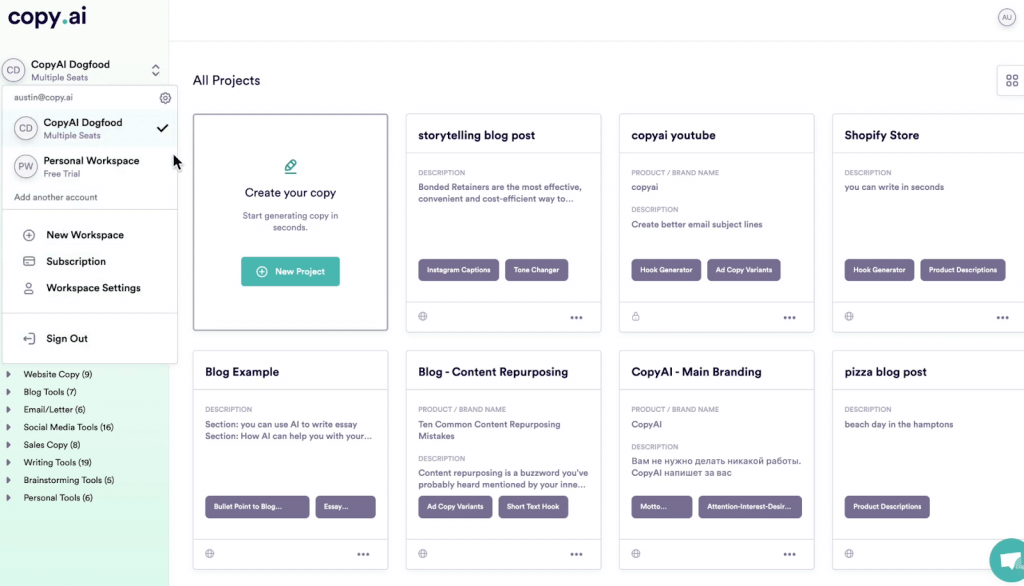The image size is (1024, 586).
Task: Toggle workspace switcher chevron for CopyAI Dogfood
Action: (x=155, y=70)
